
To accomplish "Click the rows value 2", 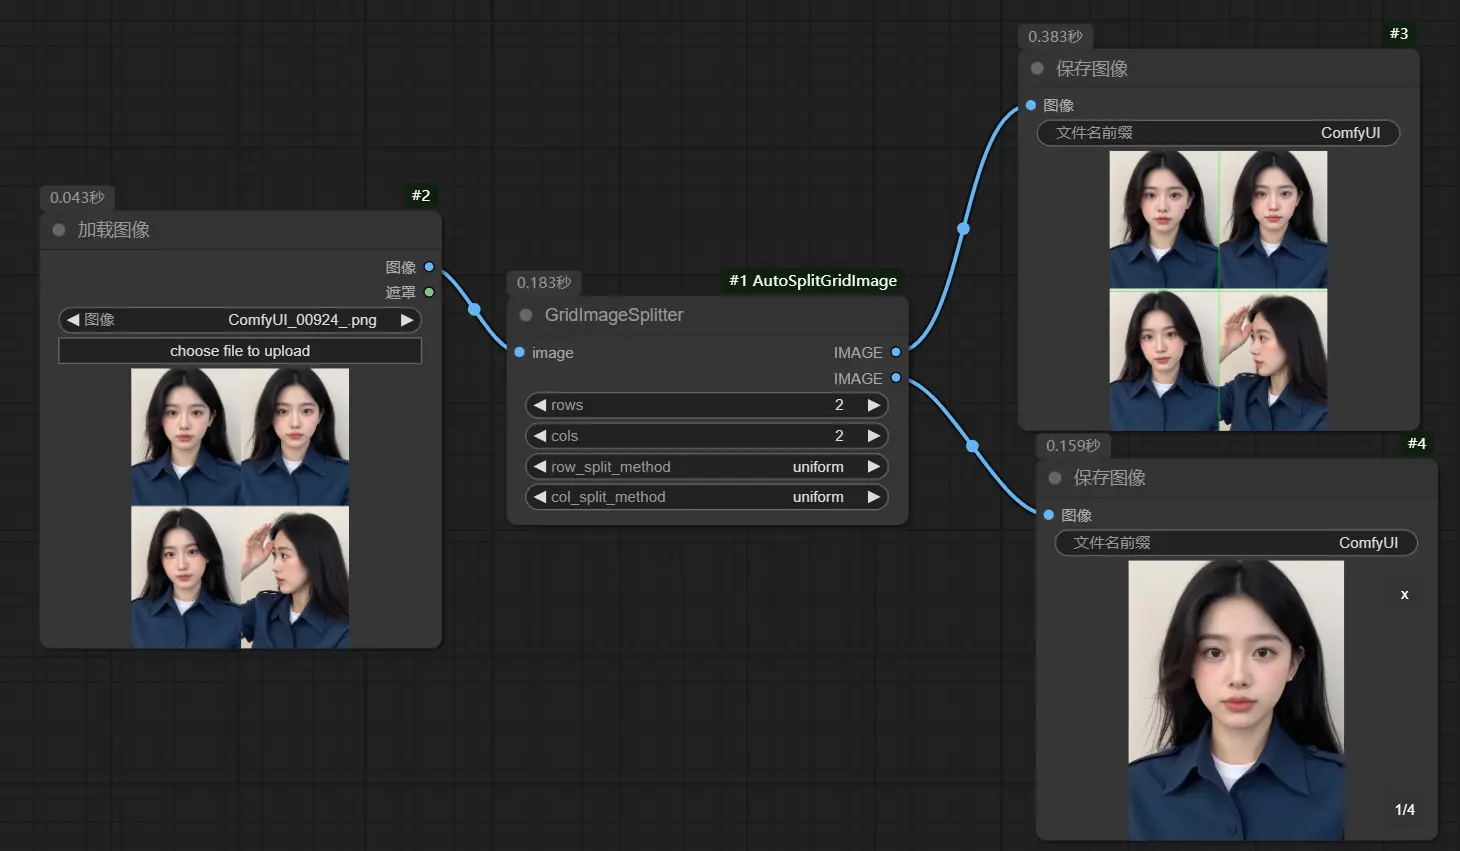I will tap(839, 405).
